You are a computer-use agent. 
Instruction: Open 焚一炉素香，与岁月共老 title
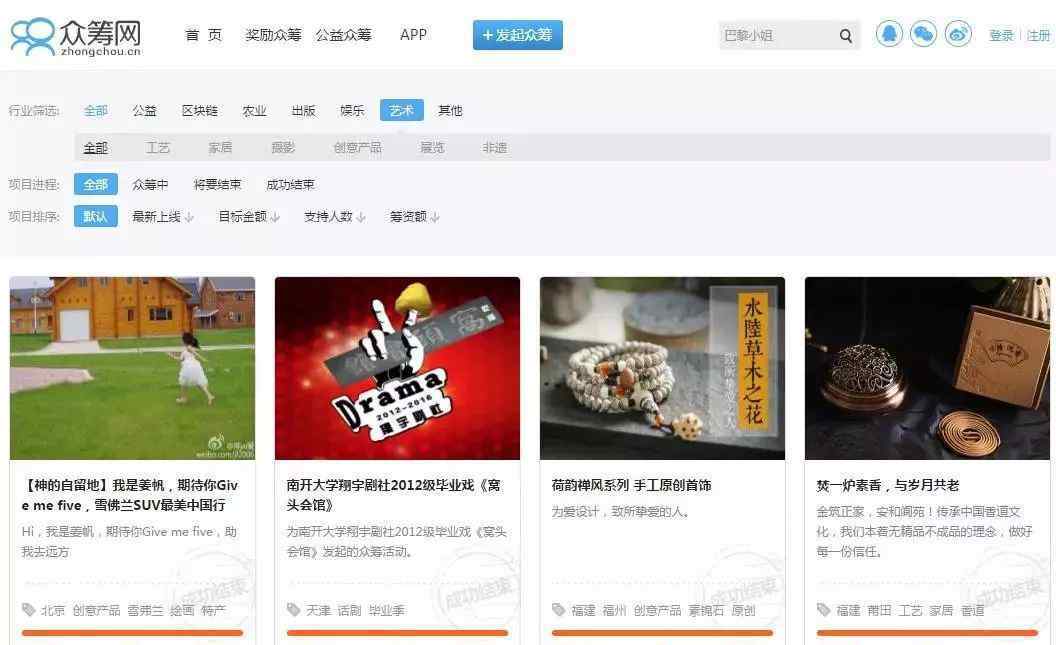[888, 485]
